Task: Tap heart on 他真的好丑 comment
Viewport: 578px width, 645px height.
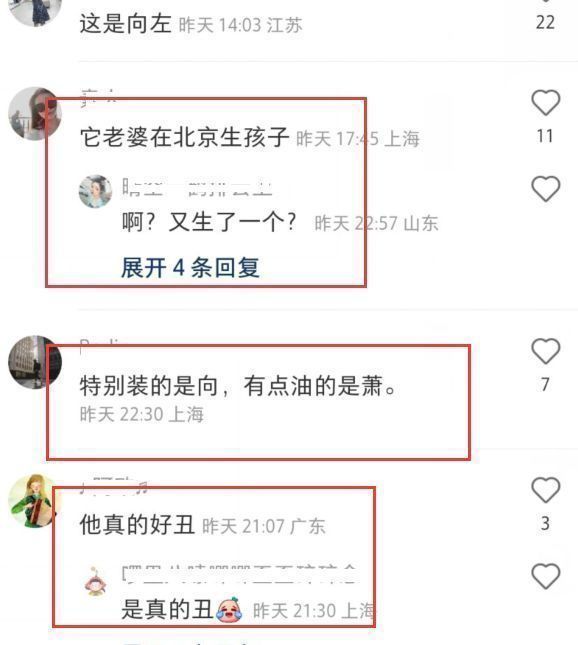Action: coord(546,490)
